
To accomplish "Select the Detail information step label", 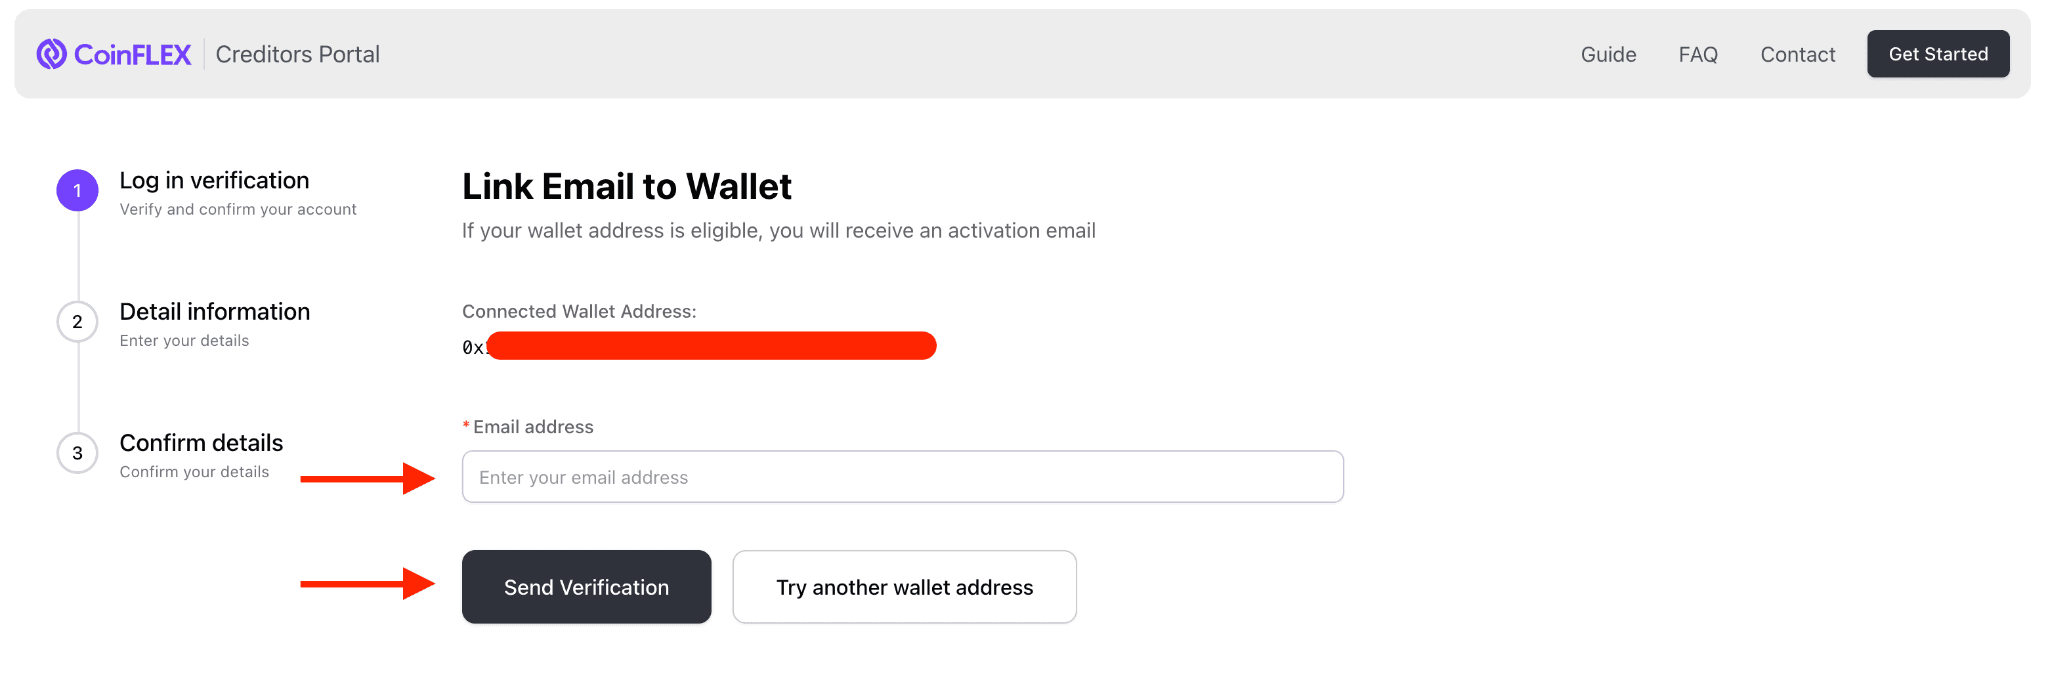I will [x=215, y=311].
